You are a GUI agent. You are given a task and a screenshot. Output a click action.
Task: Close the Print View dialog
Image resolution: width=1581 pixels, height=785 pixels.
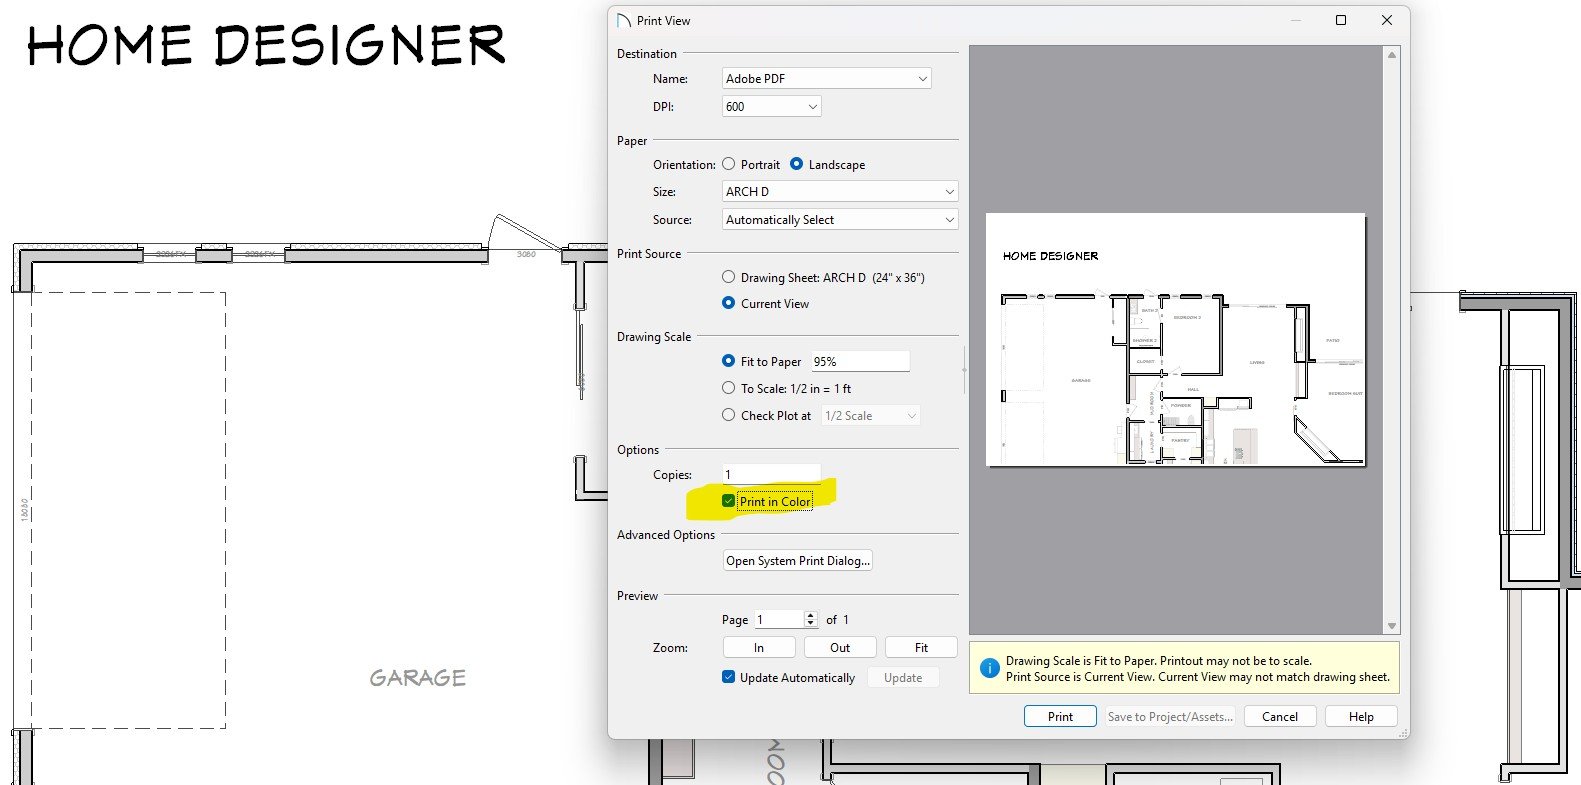point(1386,20)
